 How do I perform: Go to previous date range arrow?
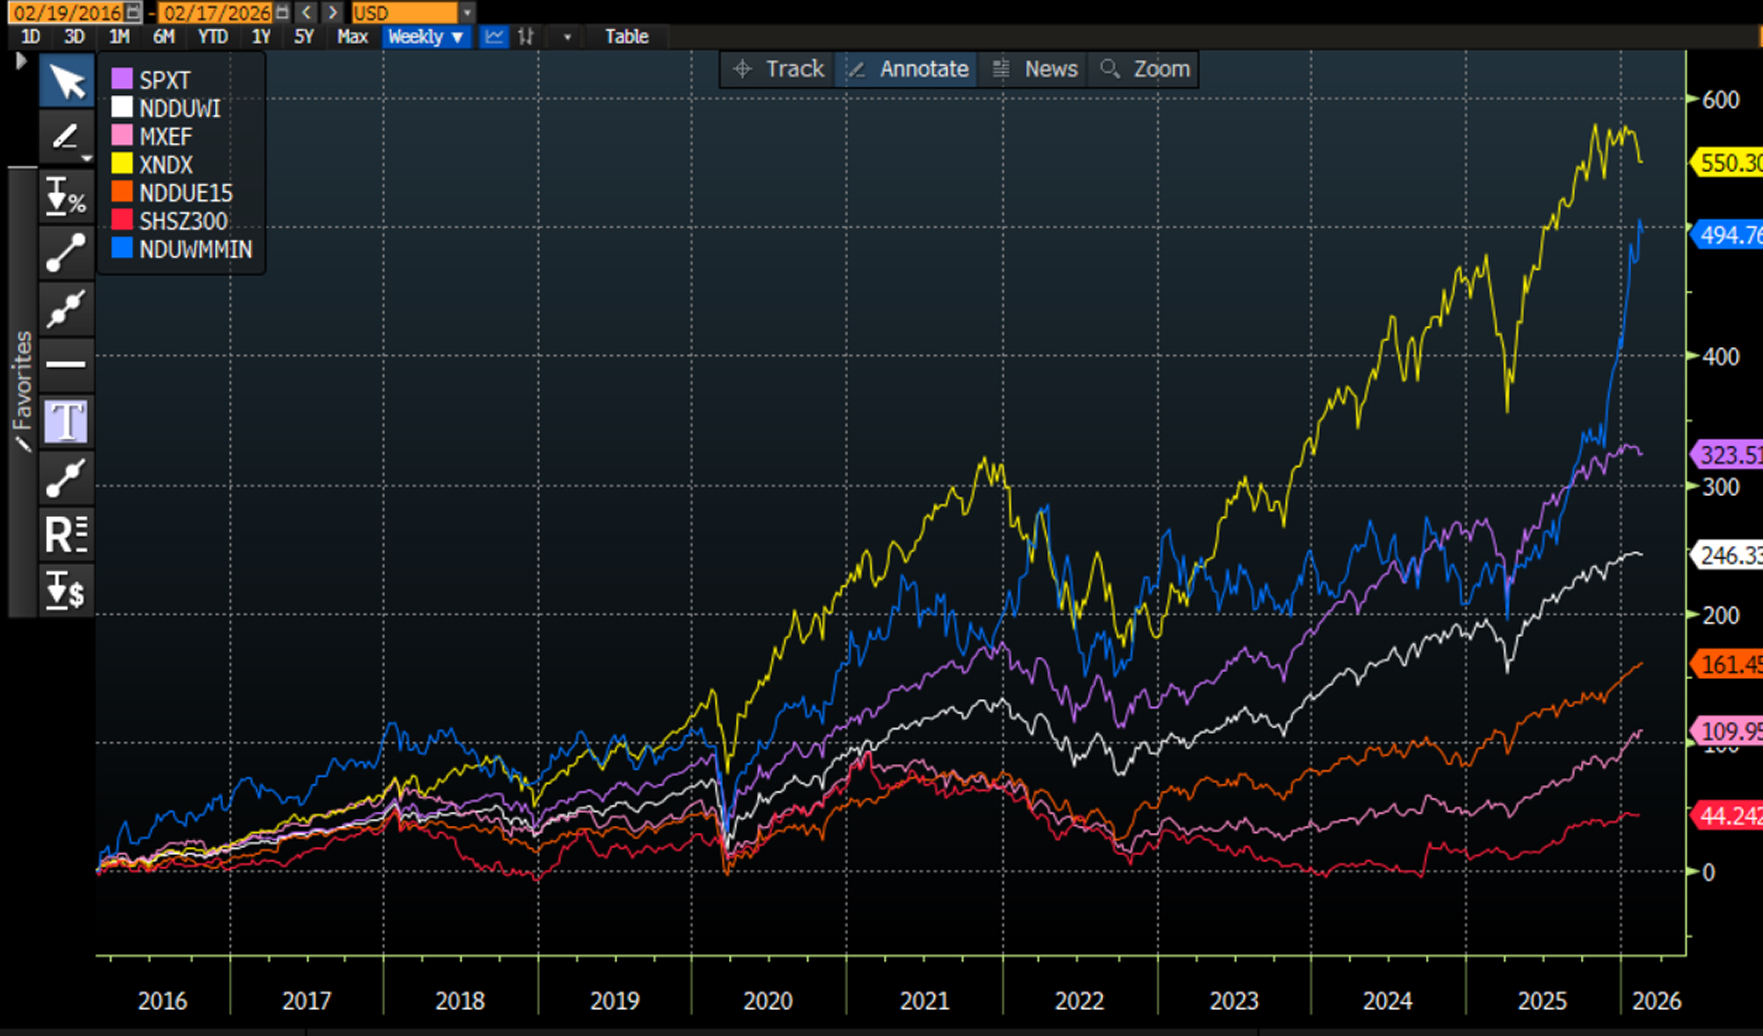307,12
